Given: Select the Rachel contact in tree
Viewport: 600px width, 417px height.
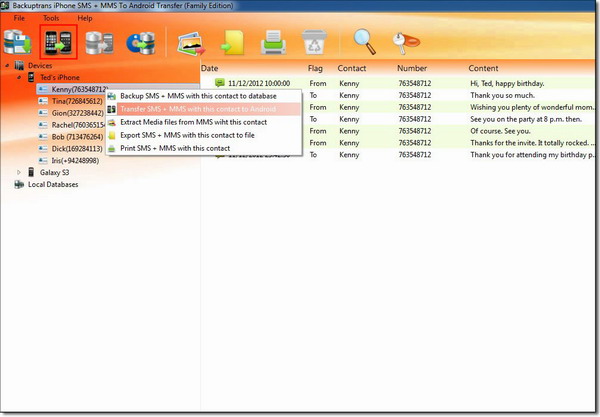Looking at the screenshot, I should tap(78, 125).
